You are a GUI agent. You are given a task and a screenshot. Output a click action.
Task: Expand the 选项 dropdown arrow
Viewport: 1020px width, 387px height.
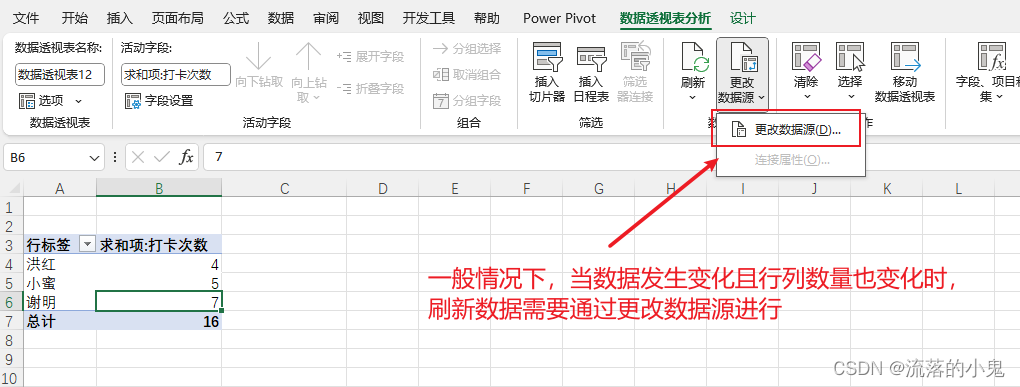tap(79, 101)
